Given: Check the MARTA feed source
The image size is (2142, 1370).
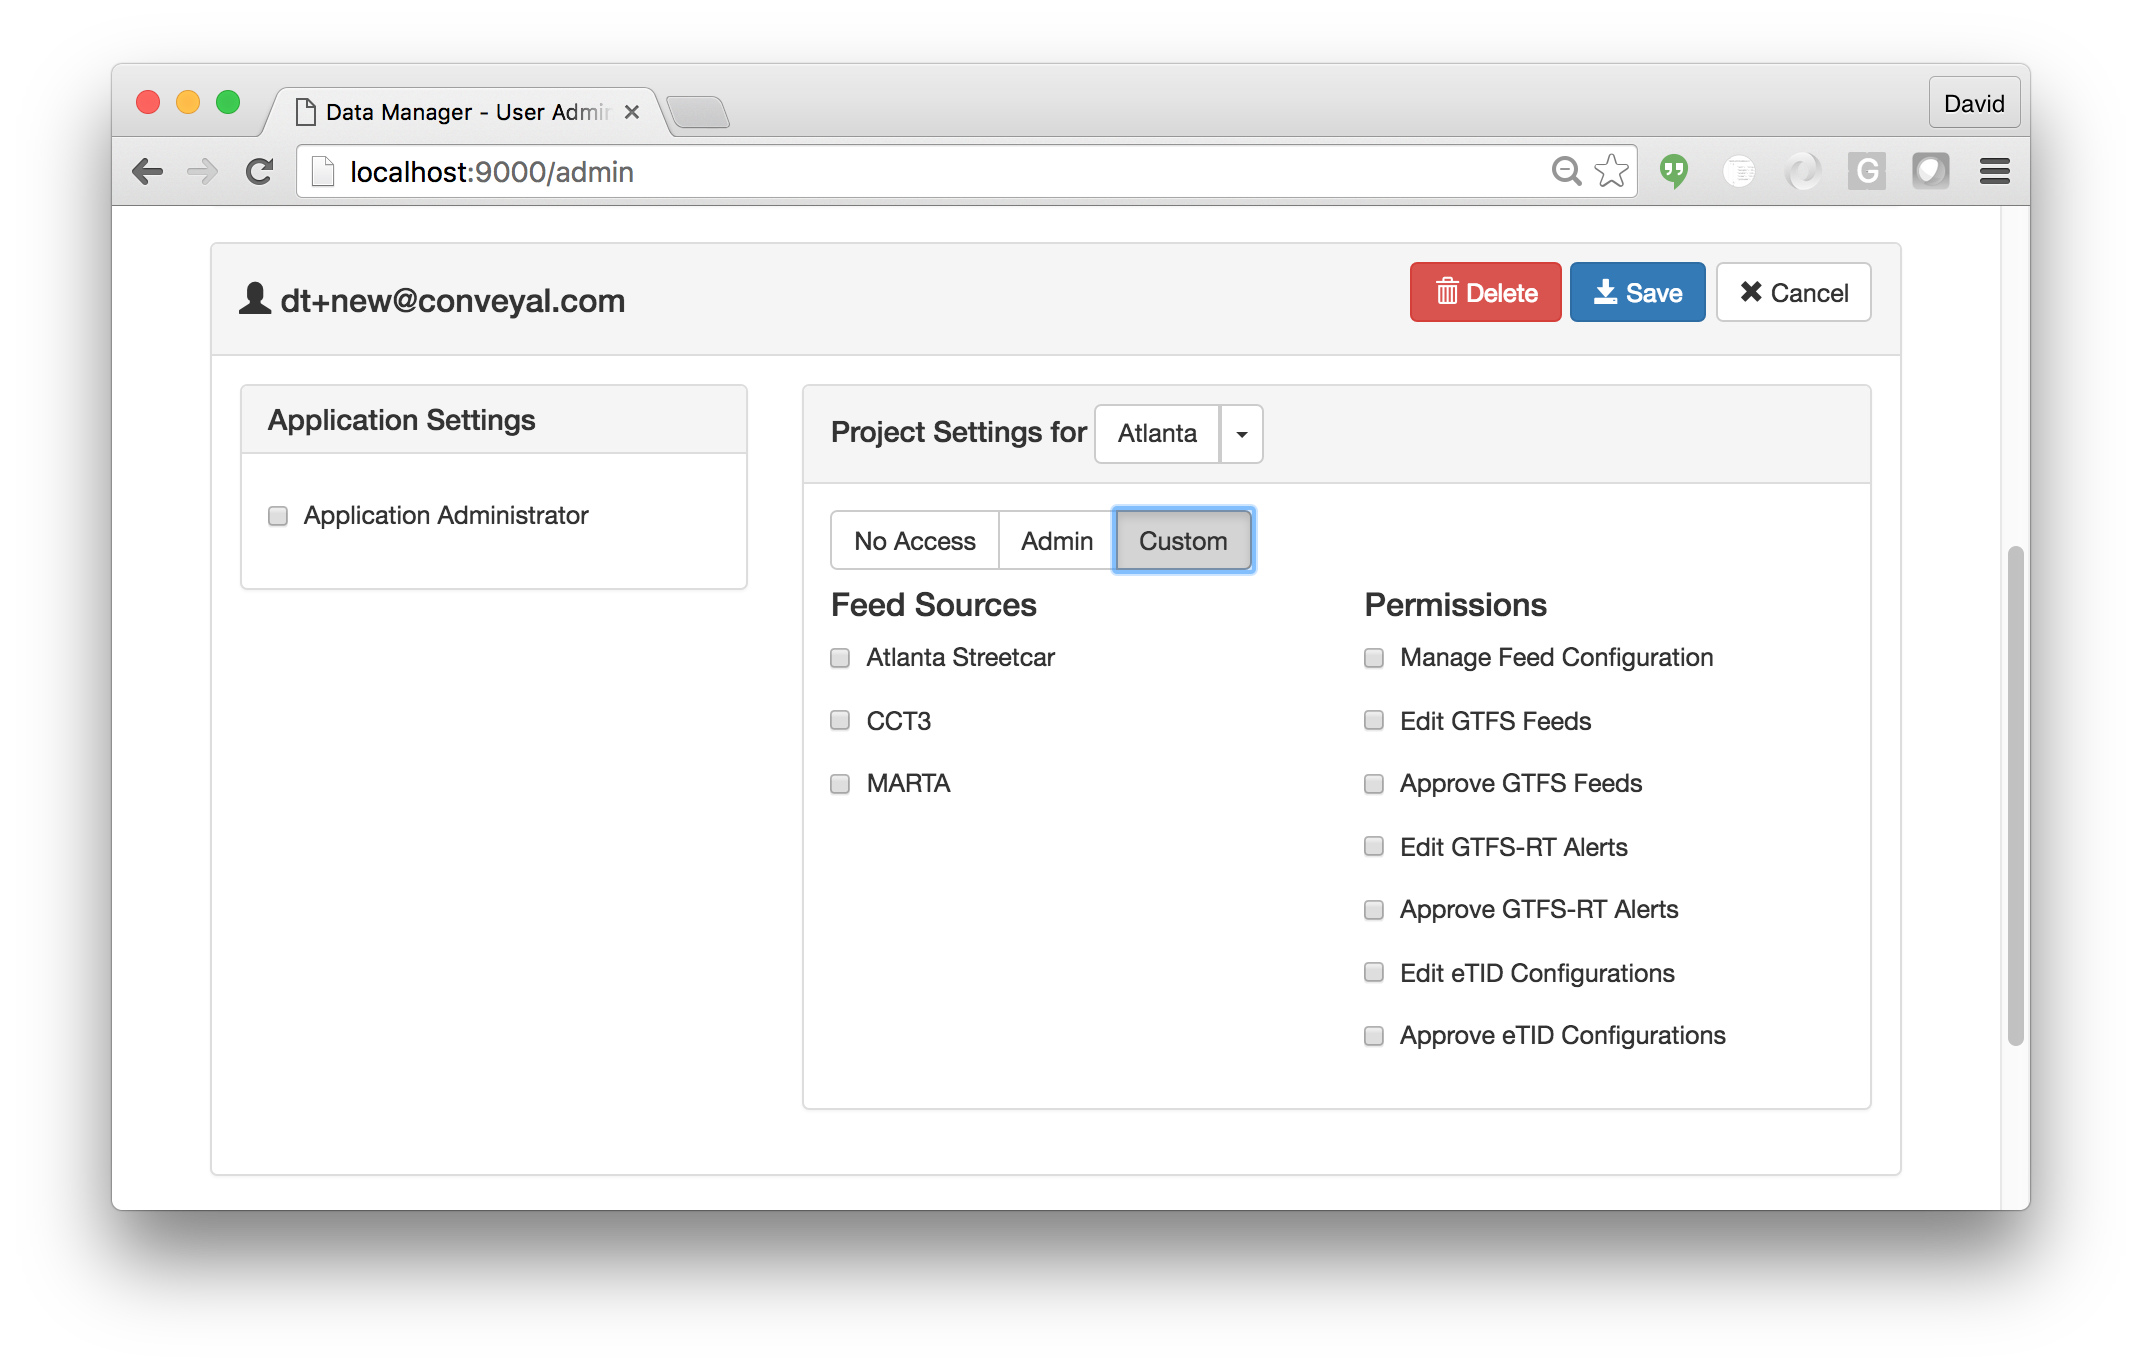Looking at the screenshot, I should click(x=840, y=784).
